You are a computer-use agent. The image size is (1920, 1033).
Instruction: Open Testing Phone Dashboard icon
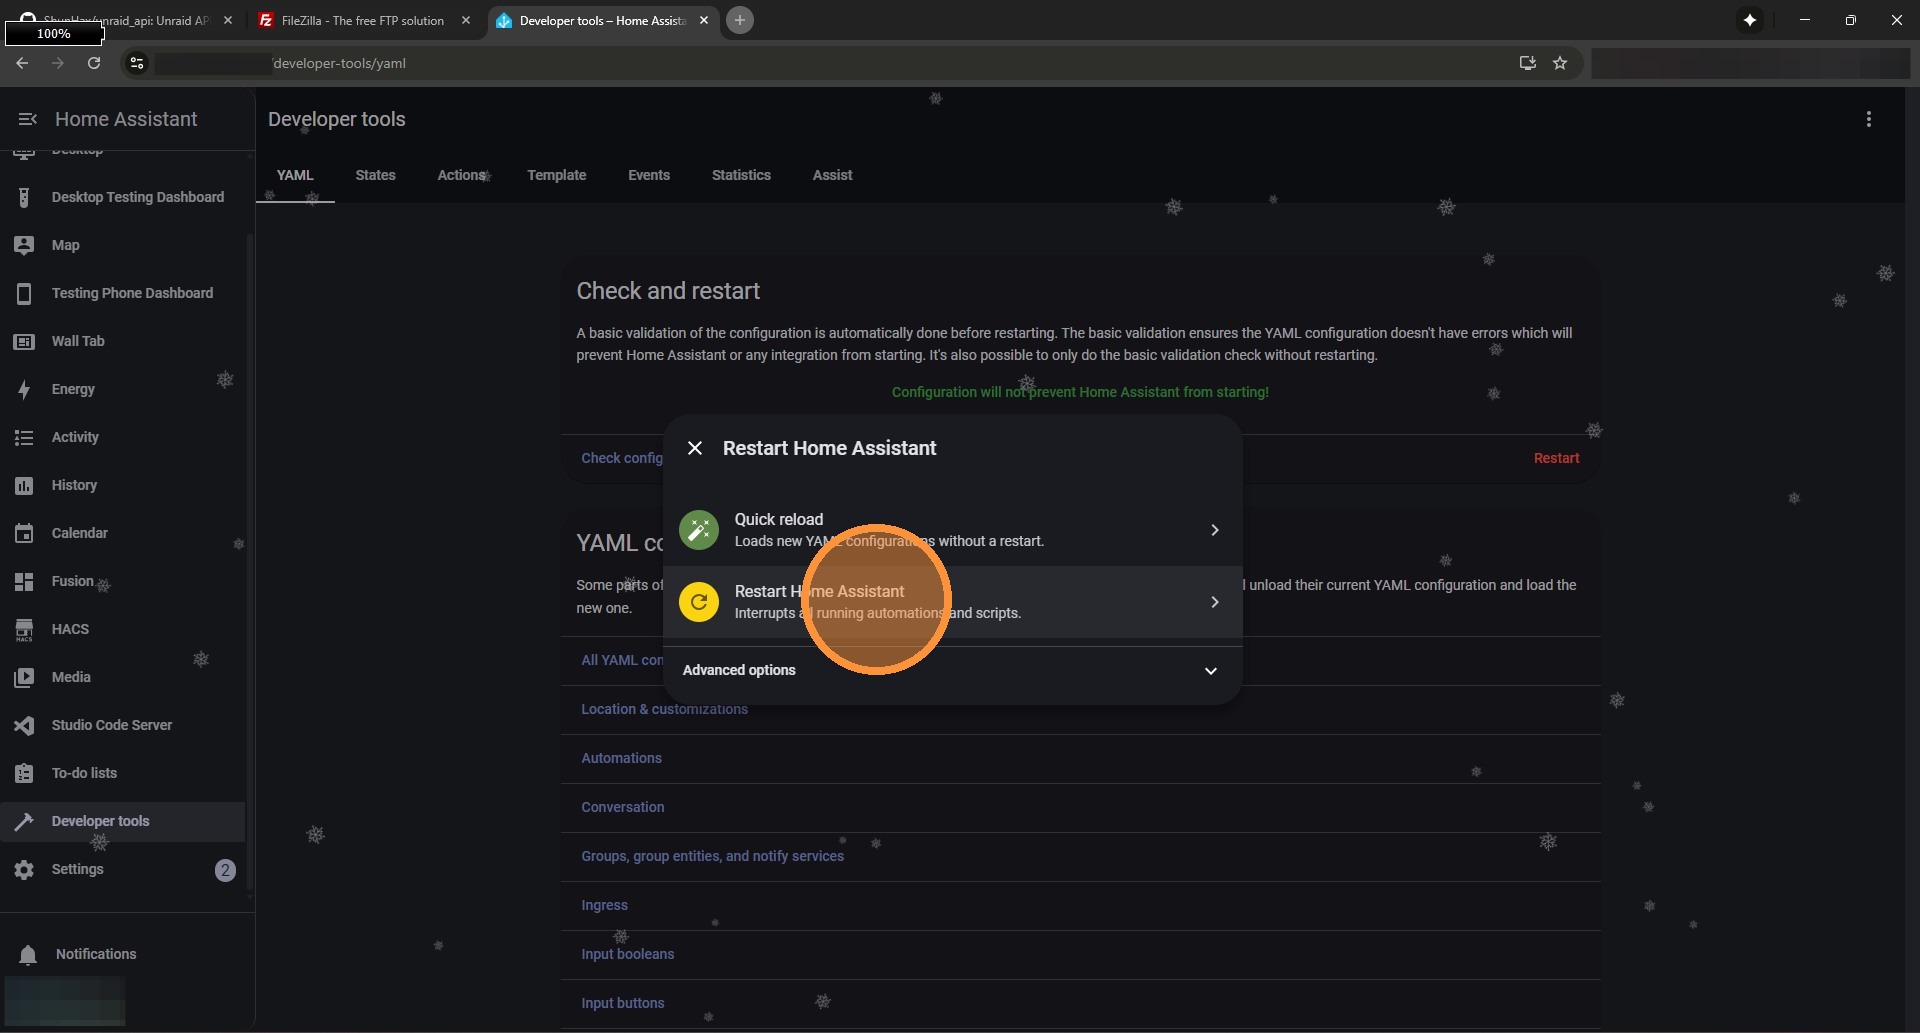(24, 293)
